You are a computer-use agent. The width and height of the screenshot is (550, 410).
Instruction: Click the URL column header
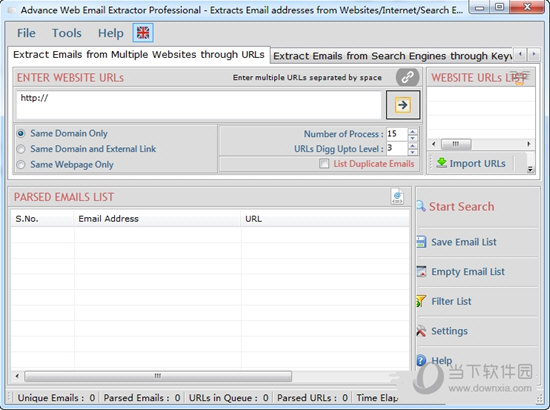pyautogui.click(x=325, y=219)
